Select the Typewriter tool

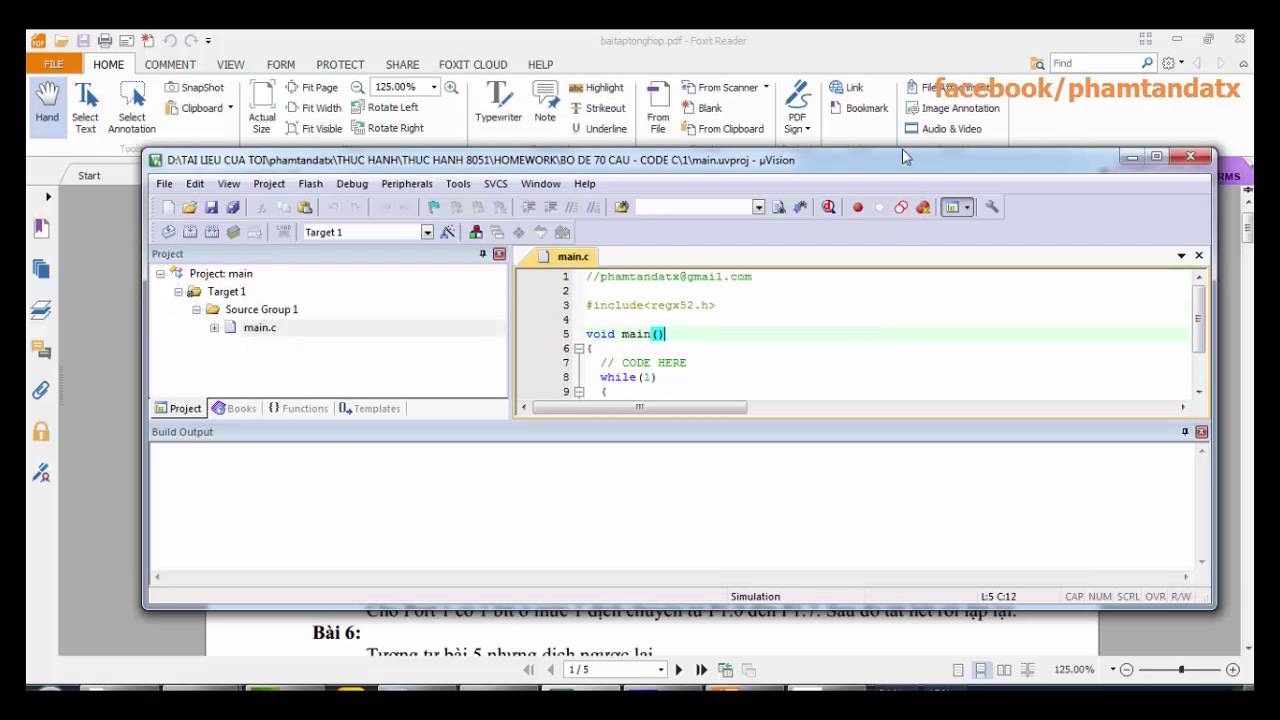498,102
